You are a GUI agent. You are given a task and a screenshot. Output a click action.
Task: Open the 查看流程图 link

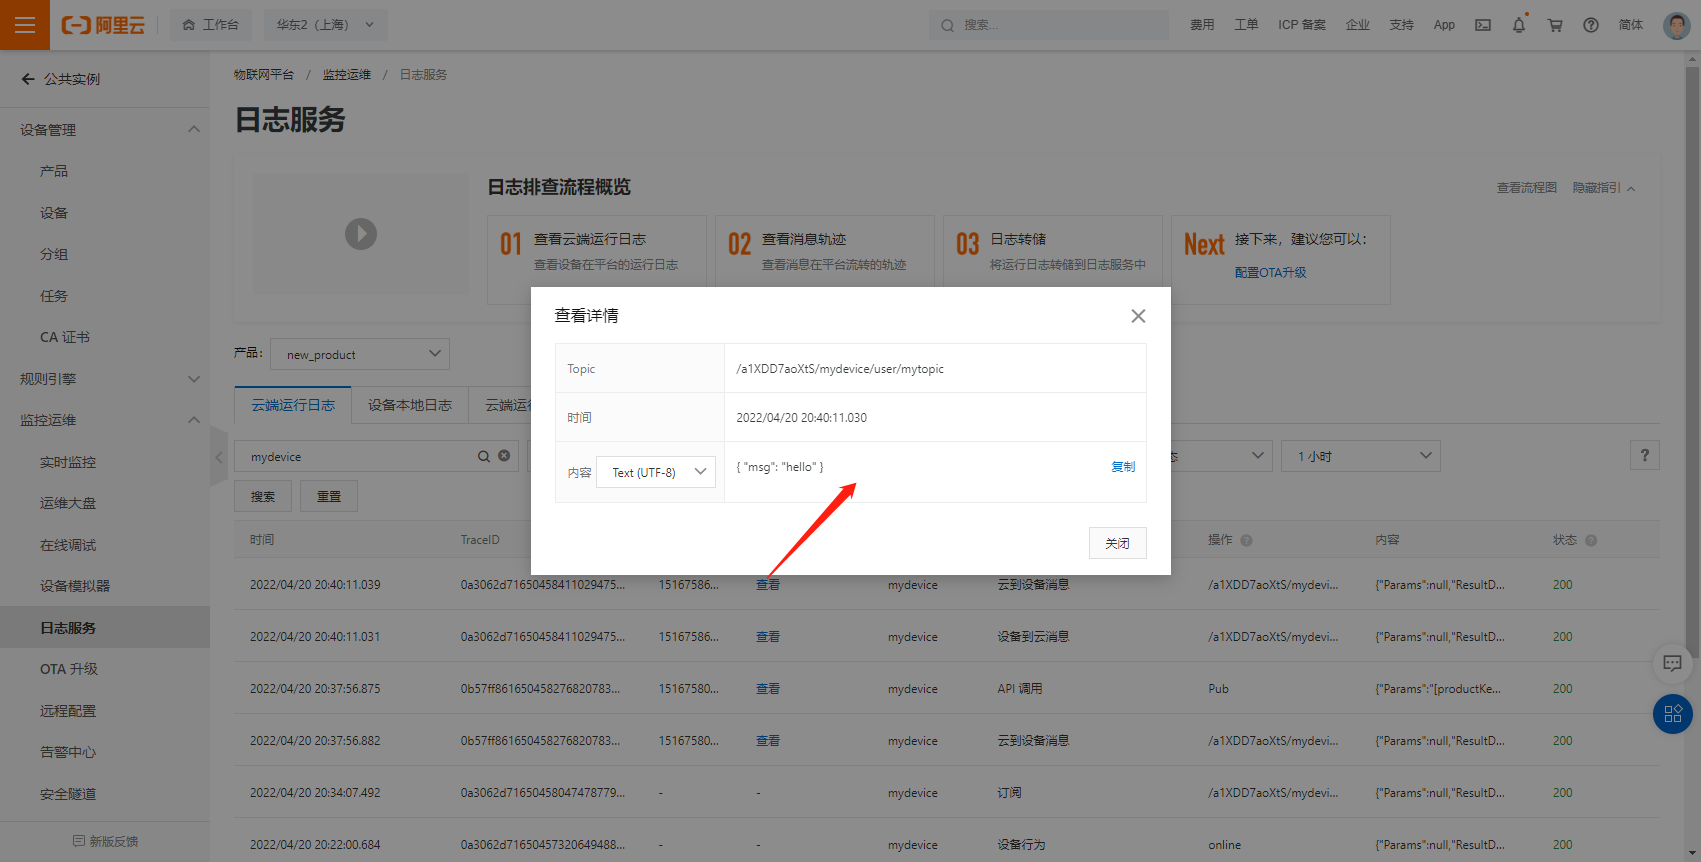1526,188
